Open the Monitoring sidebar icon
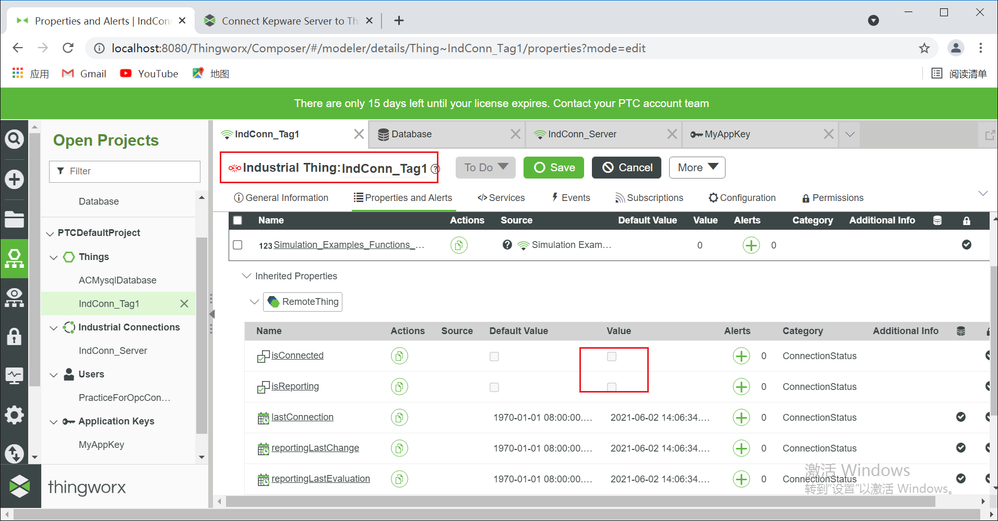Viewport: 998px width, 521px height. [14, 375]
